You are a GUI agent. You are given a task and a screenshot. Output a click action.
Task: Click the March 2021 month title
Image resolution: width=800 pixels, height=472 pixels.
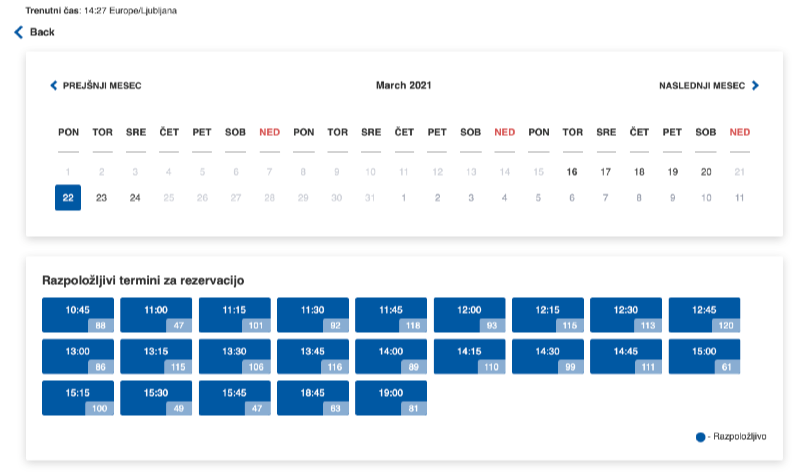pyautogui.click(x=404, y=85)
